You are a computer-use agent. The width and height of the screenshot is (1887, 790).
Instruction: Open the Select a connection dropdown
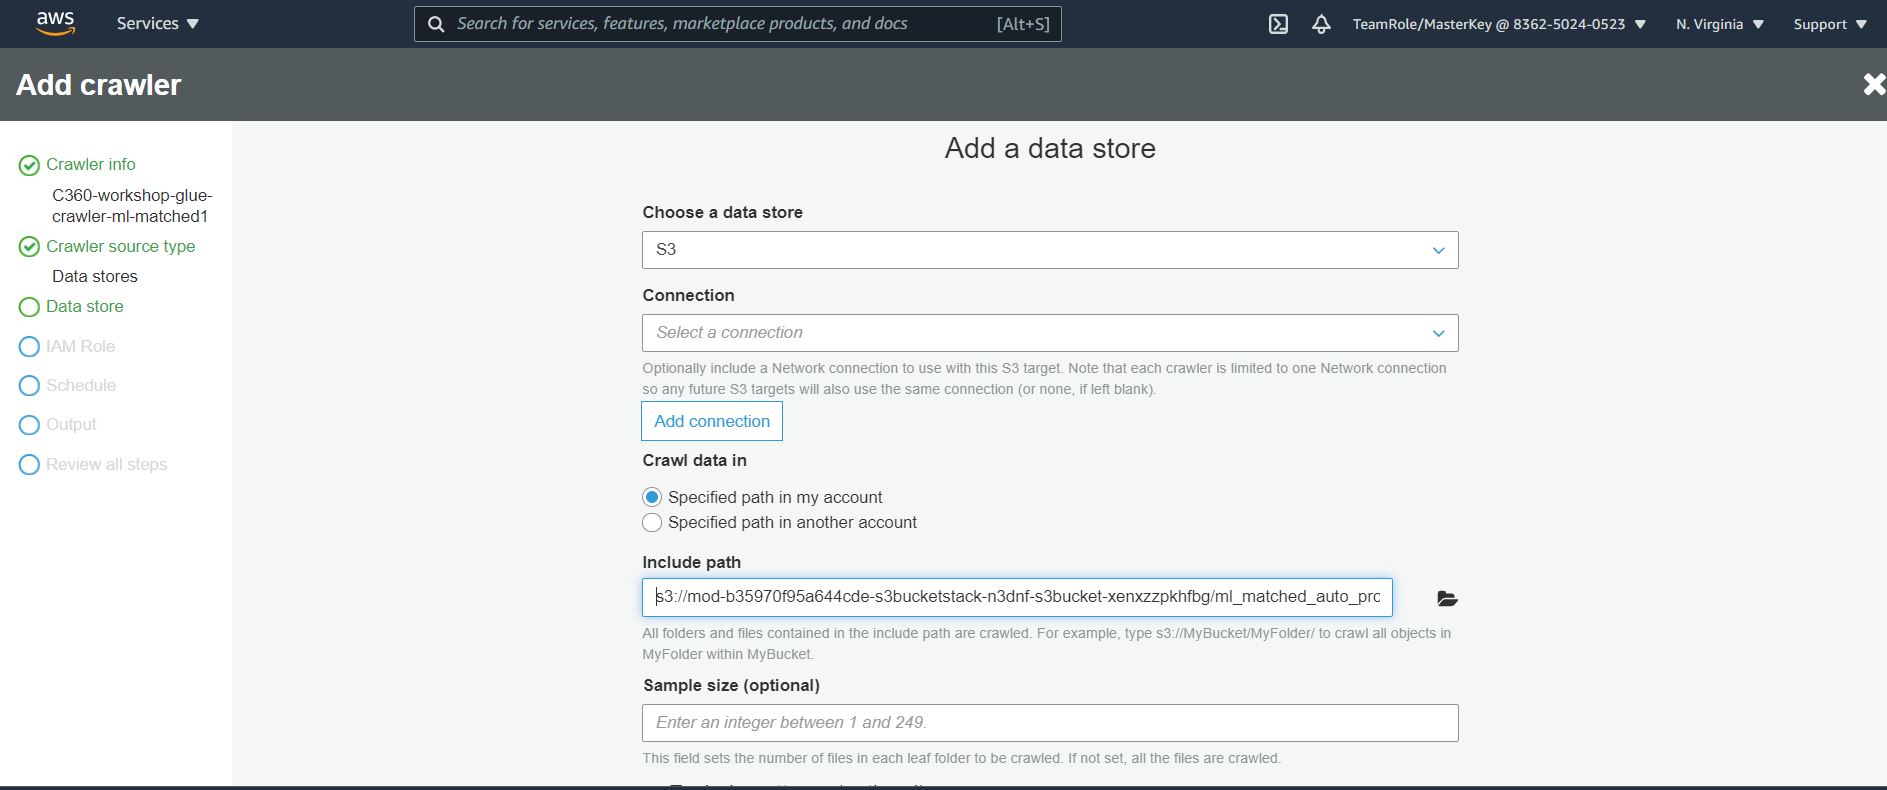tap(1049, 333)
